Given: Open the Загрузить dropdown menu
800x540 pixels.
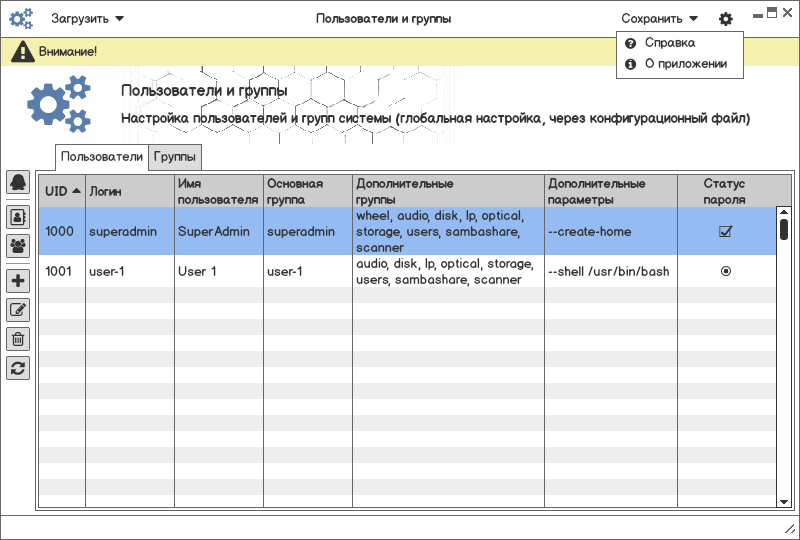Looking at the screenshot, I should pos(88,18).
